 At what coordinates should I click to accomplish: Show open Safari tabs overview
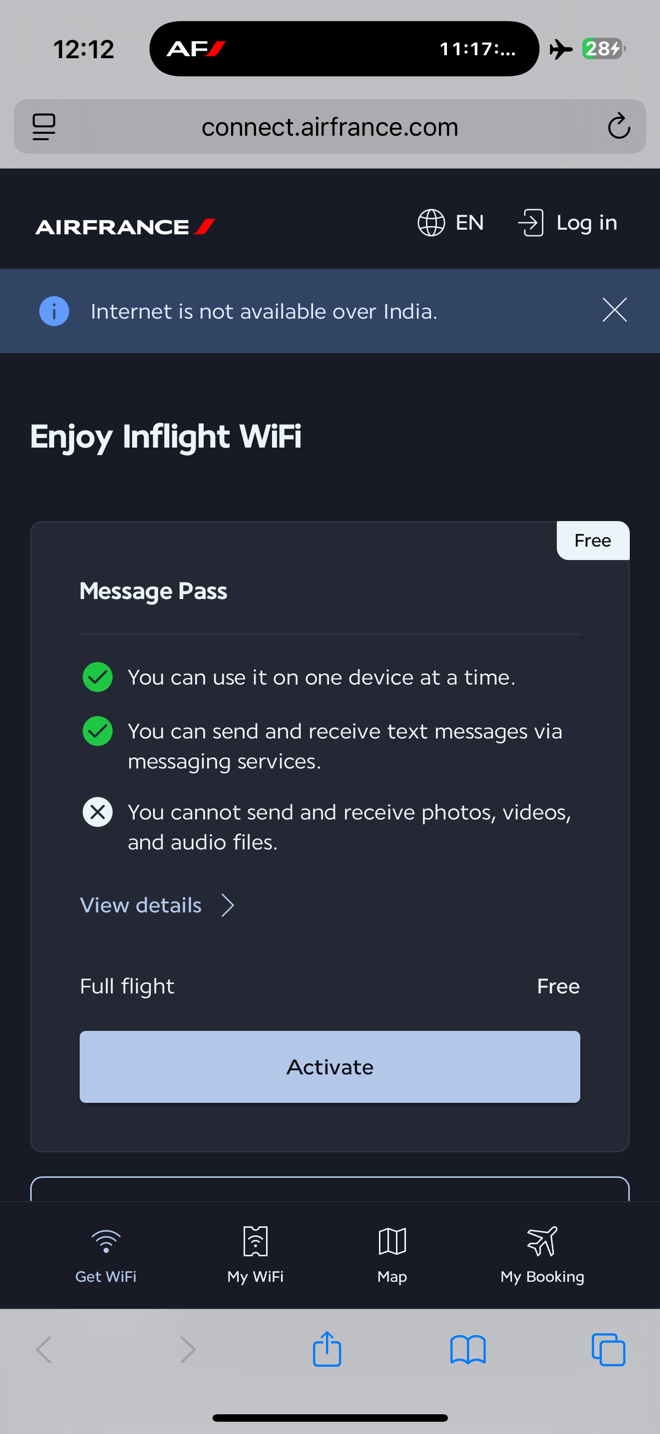point(608,1350)
